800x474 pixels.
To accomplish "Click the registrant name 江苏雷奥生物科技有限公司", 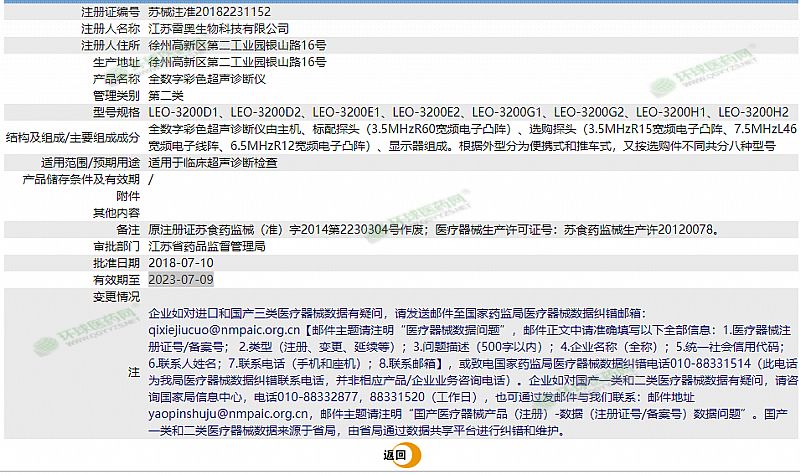I will tap(218, 29).
